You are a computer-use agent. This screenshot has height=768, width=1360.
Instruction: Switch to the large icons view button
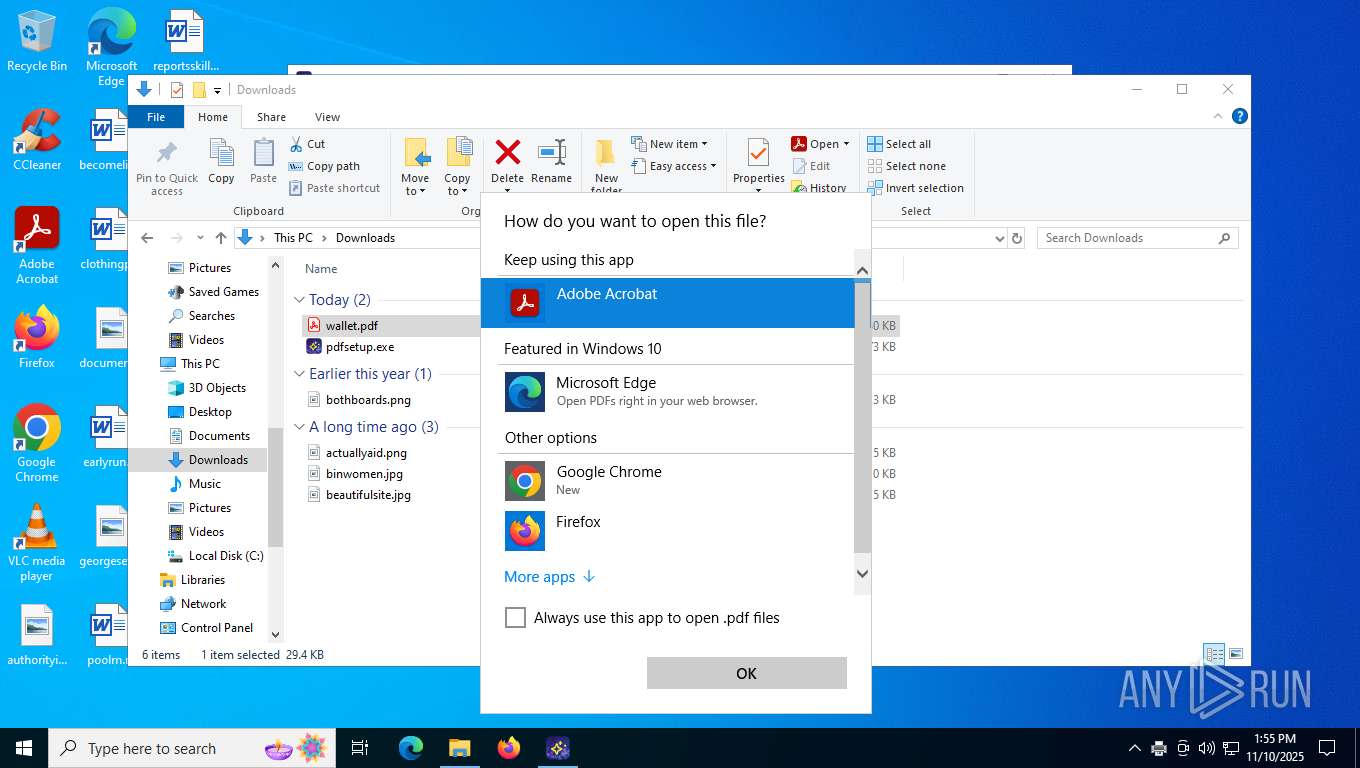(x=1236, y=654)
